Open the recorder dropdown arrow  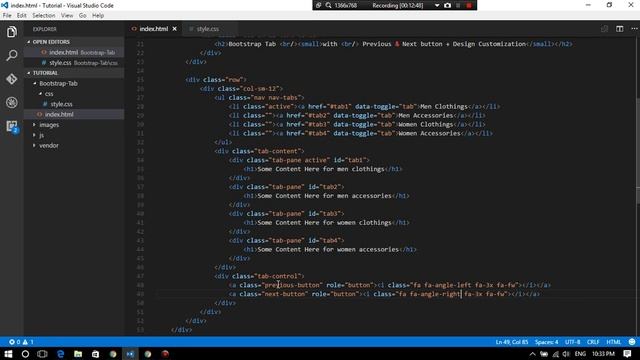[x=437, y=5]
